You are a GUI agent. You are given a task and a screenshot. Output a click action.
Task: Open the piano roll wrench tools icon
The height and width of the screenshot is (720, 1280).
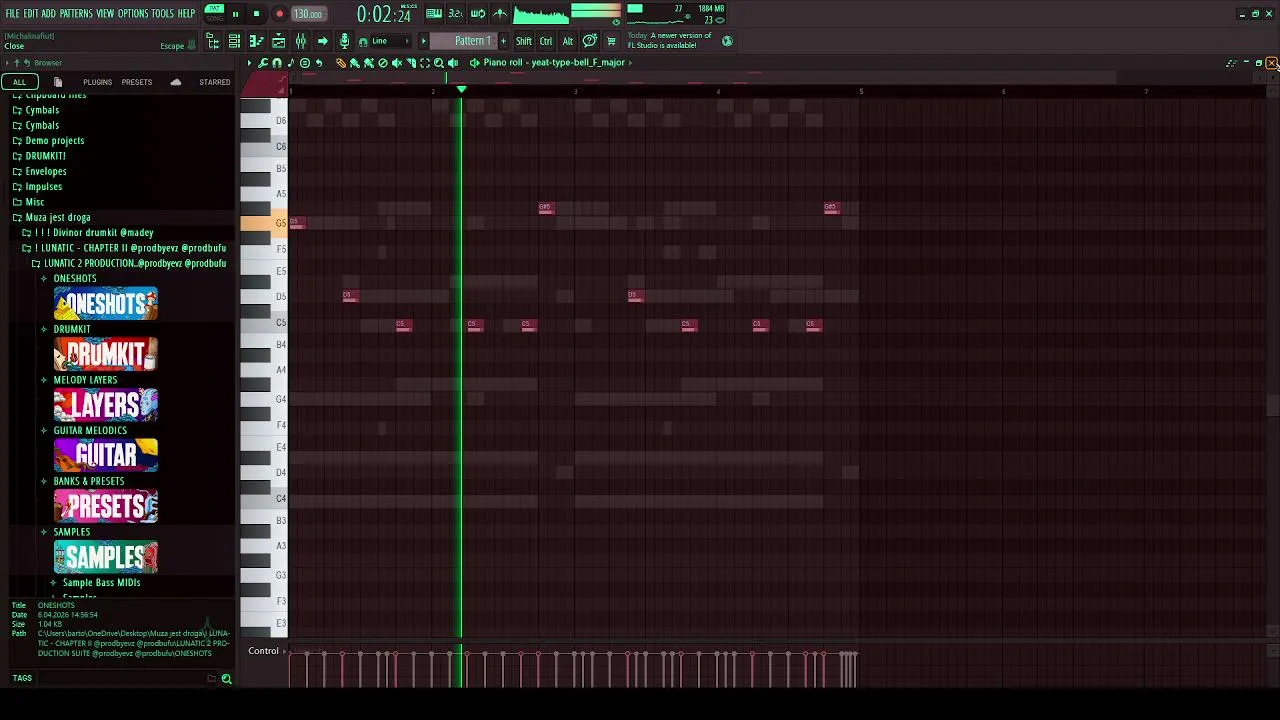tap(263, 63)
